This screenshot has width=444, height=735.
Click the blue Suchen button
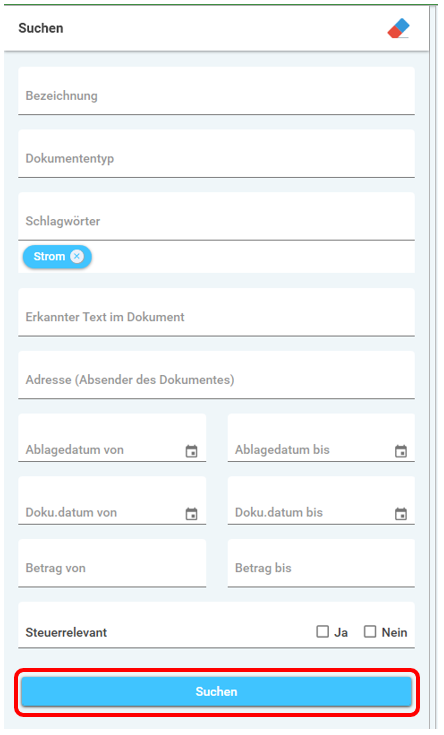[x=216, y=691]
